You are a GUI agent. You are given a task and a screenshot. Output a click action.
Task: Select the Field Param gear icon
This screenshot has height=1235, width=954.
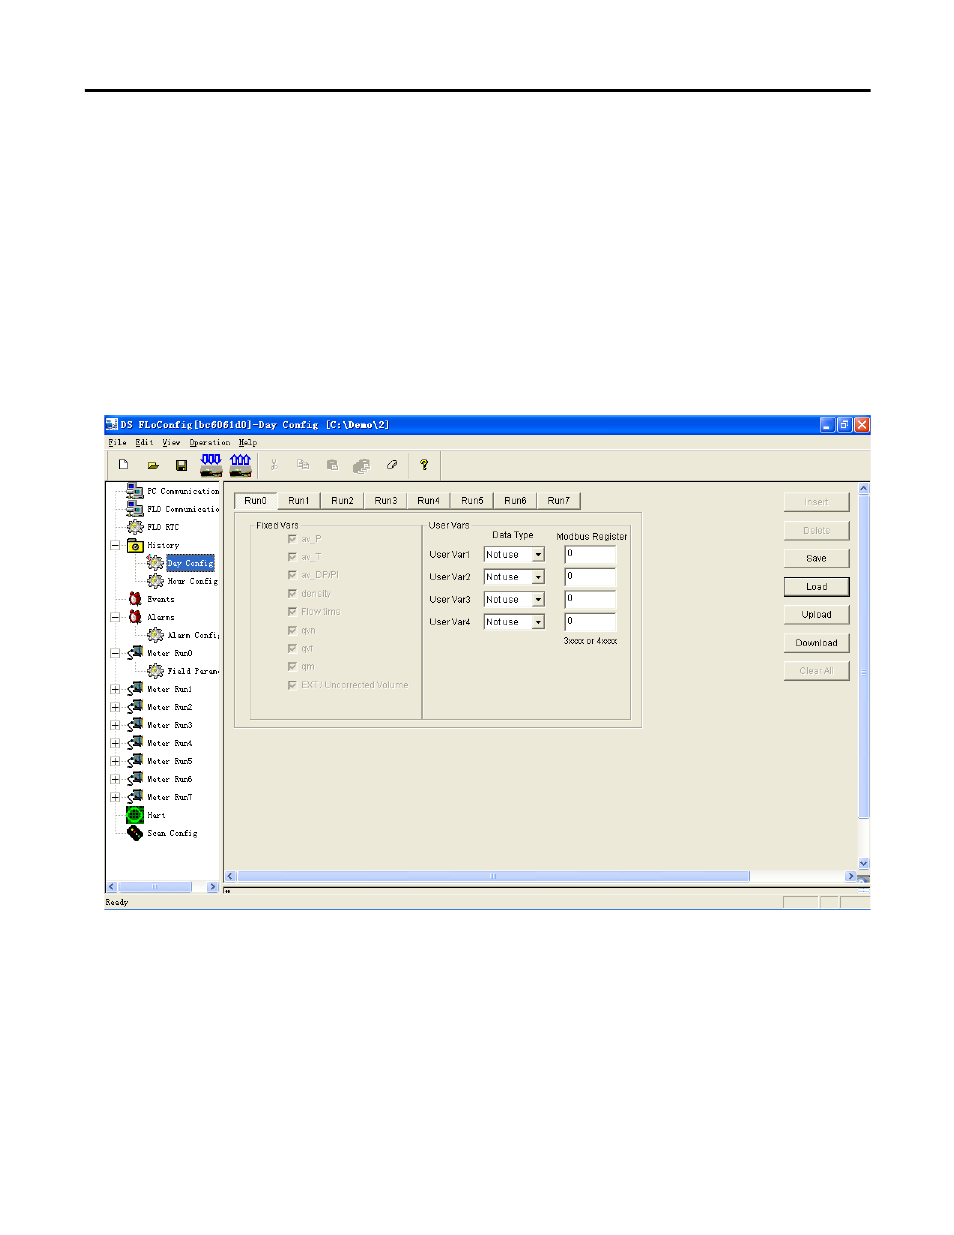pos(155,671)
